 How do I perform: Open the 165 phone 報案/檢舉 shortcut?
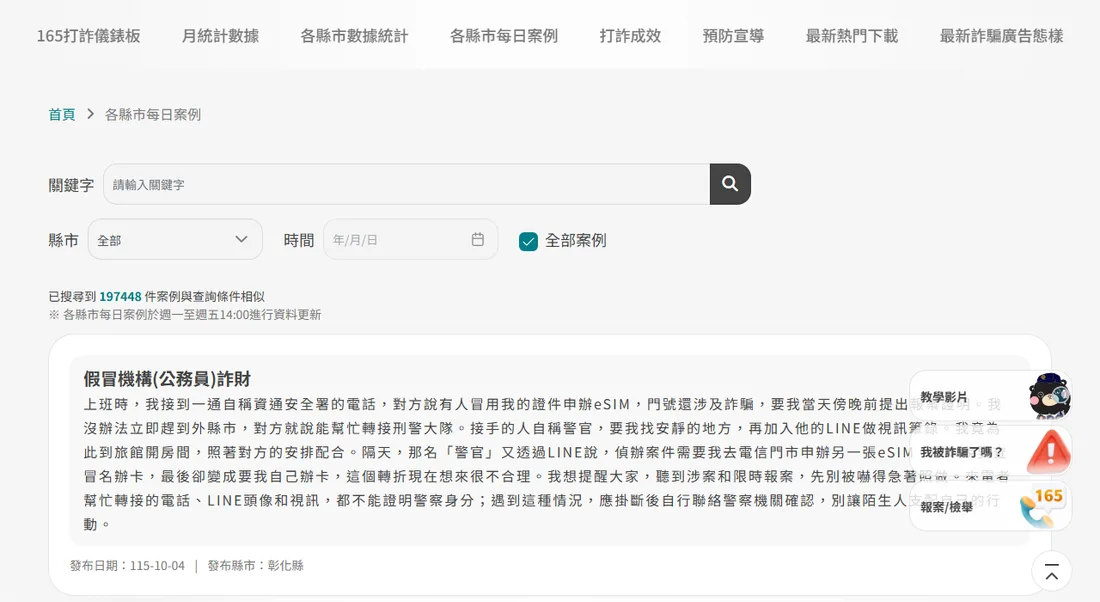point(991,506)
